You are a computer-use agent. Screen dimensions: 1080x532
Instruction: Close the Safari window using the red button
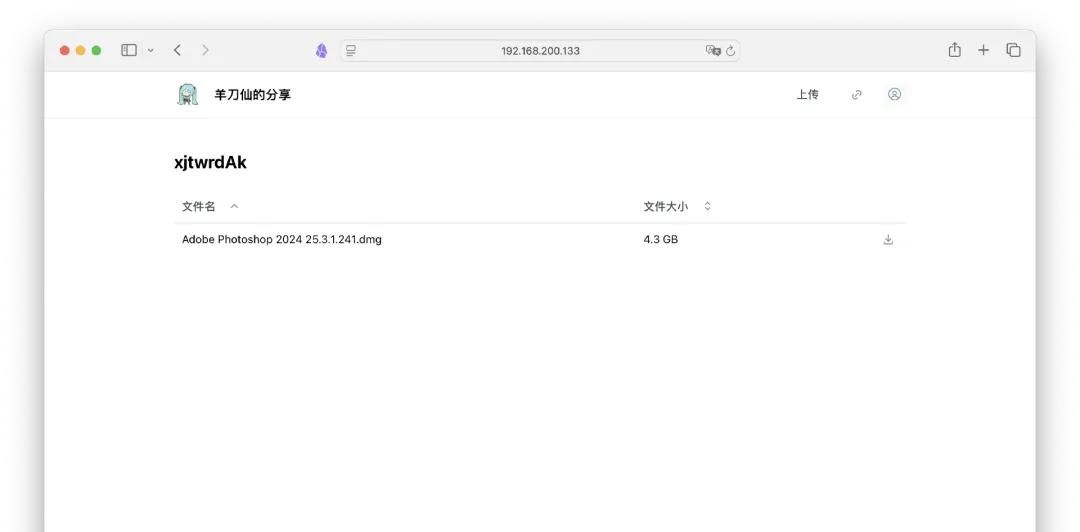(65, 50)
